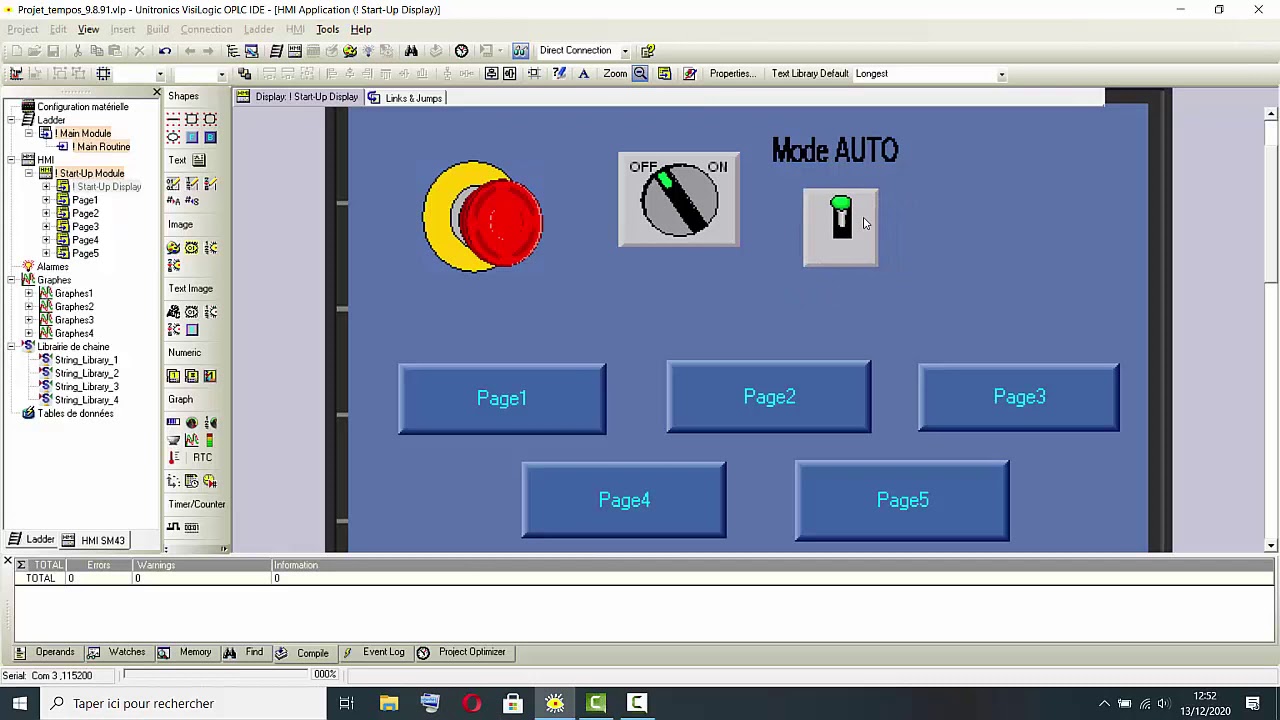Select the RTC element in palette

[202, 457]
